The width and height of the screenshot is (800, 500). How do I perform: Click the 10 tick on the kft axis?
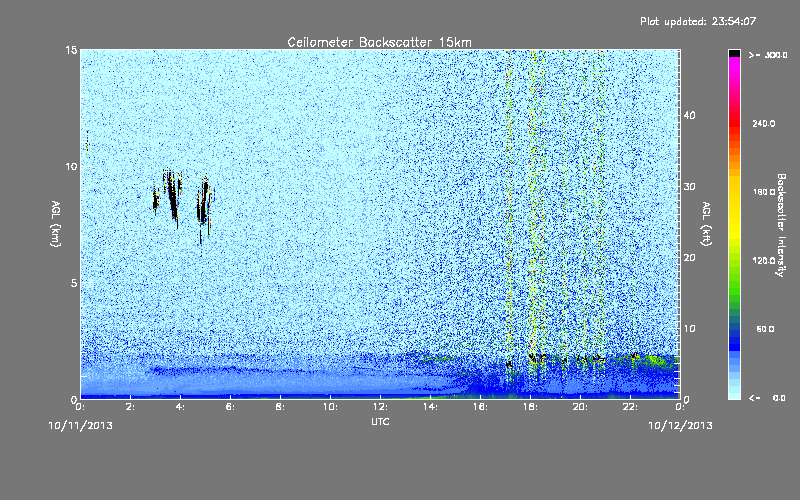pyautogui.click(x=689, y=329)
